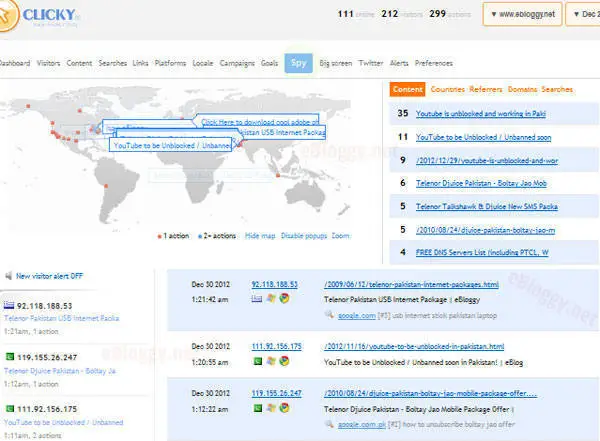Open the /2012/12/29/youtube-is-unblocked link

[x=487, y=160]
